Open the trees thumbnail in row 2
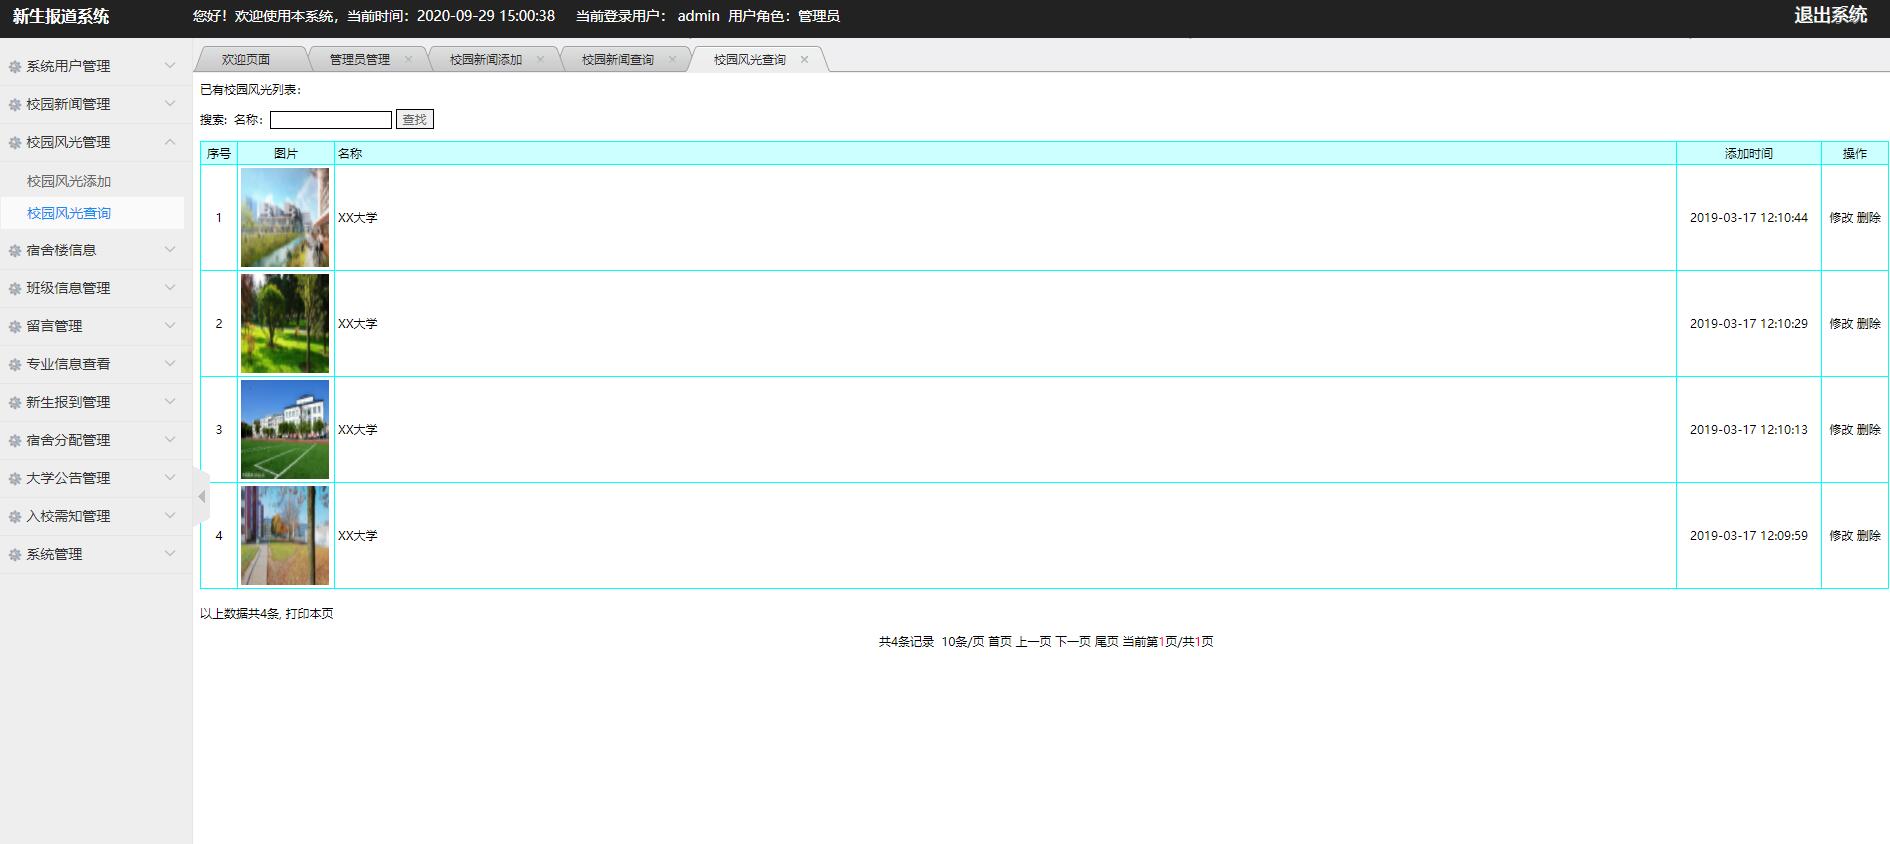The width and height of the screenshot is (1890, 844). point(285,323)
